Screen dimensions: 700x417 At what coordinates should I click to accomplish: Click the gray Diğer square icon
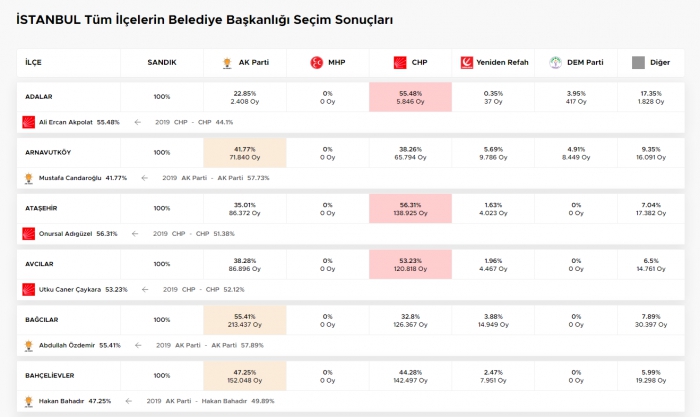638,62
